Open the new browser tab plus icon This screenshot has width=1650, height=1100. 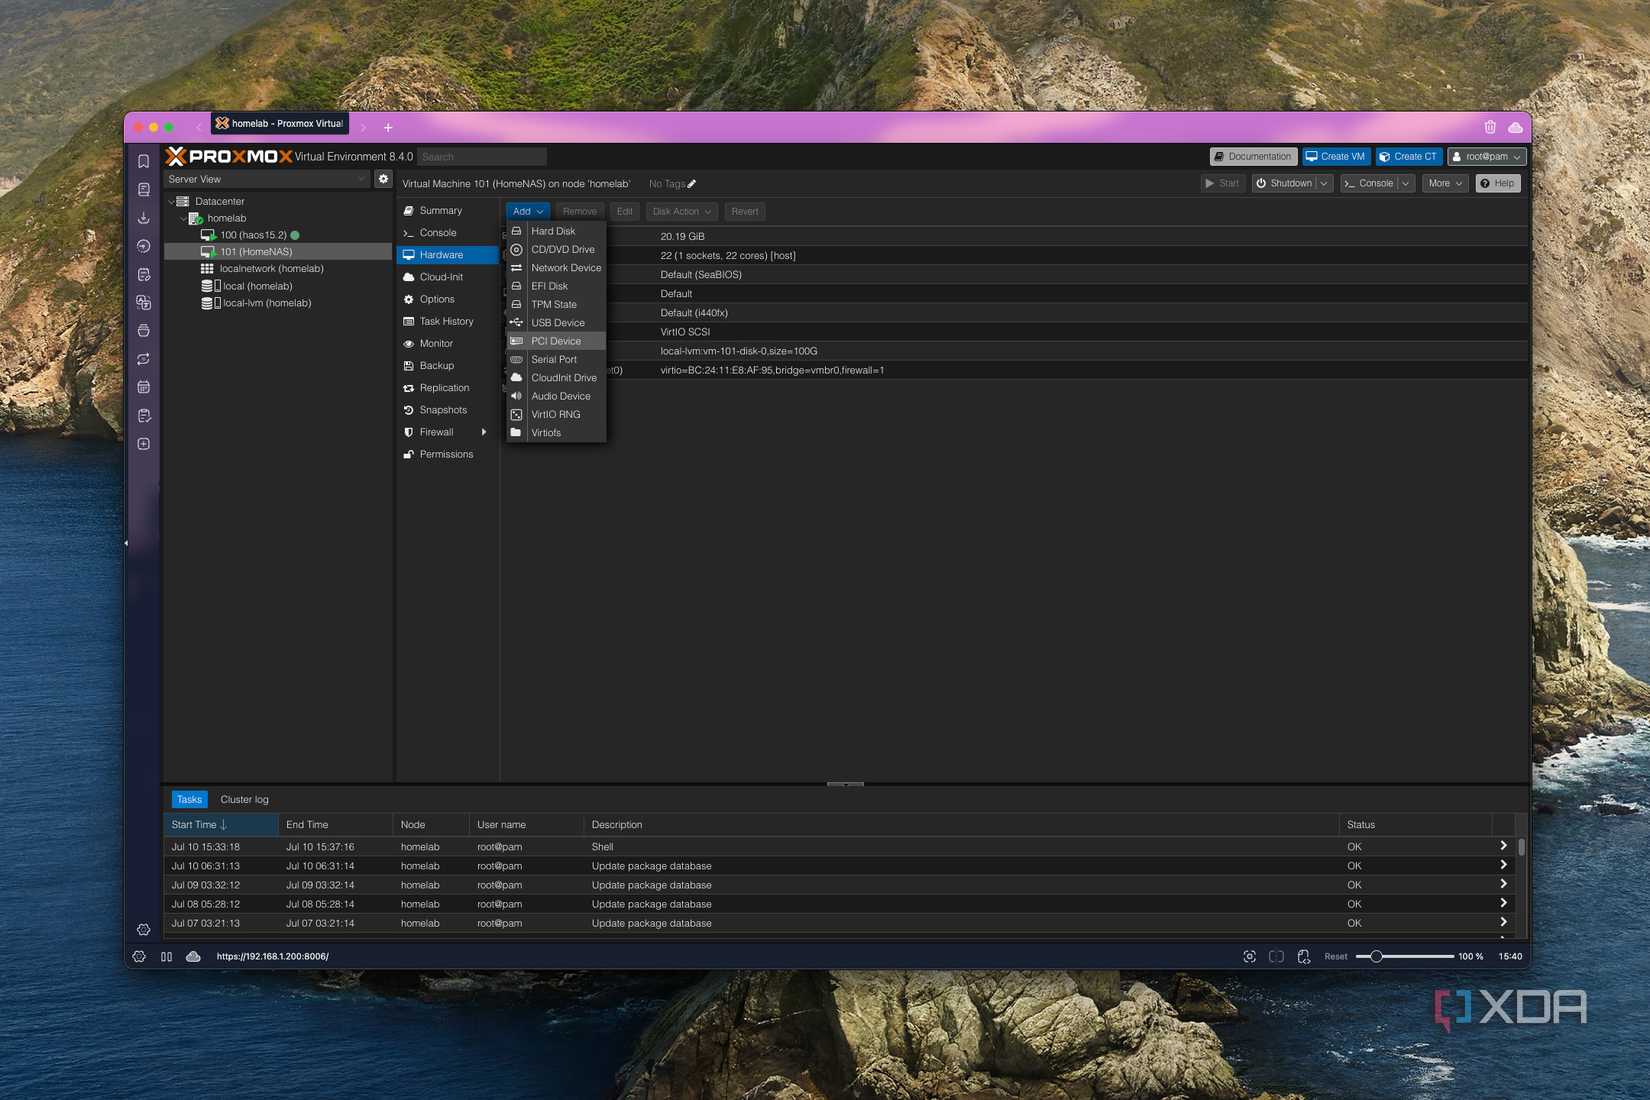pyautogui.click(x=388, y=127)
